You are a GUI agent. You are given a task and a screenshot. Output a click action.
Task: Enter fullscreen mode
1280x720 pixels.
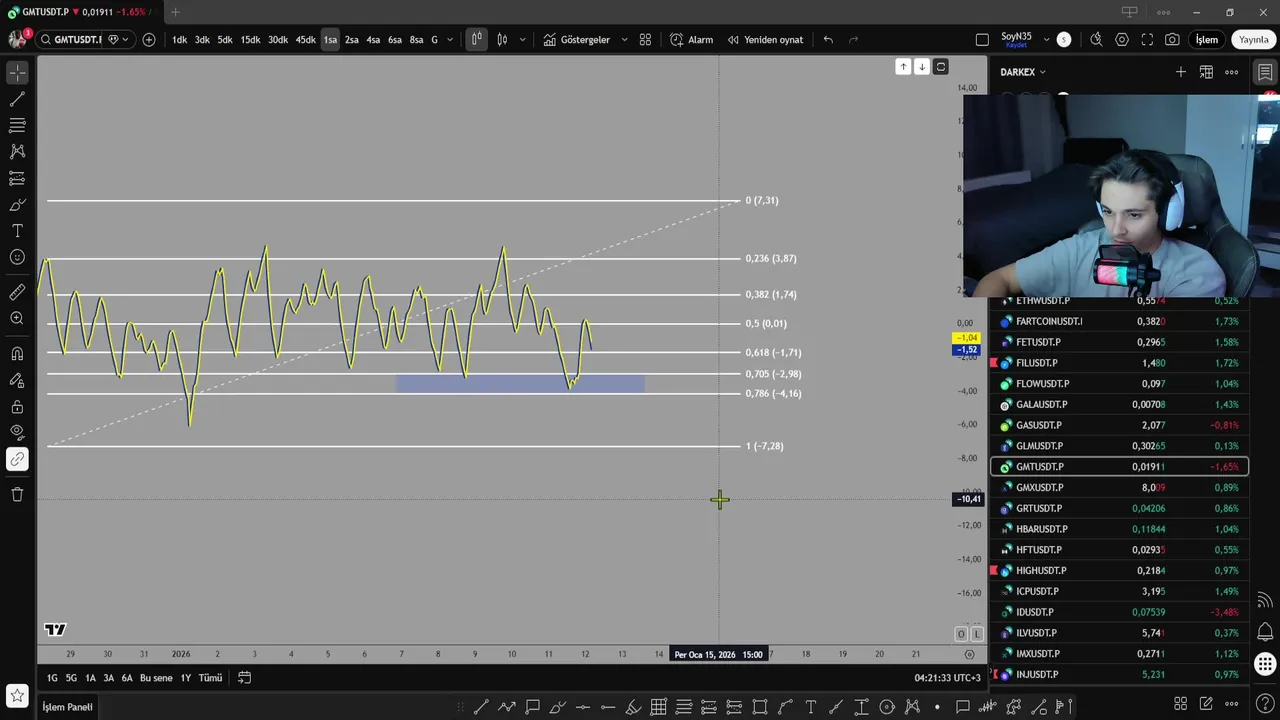pos(1147,40)
